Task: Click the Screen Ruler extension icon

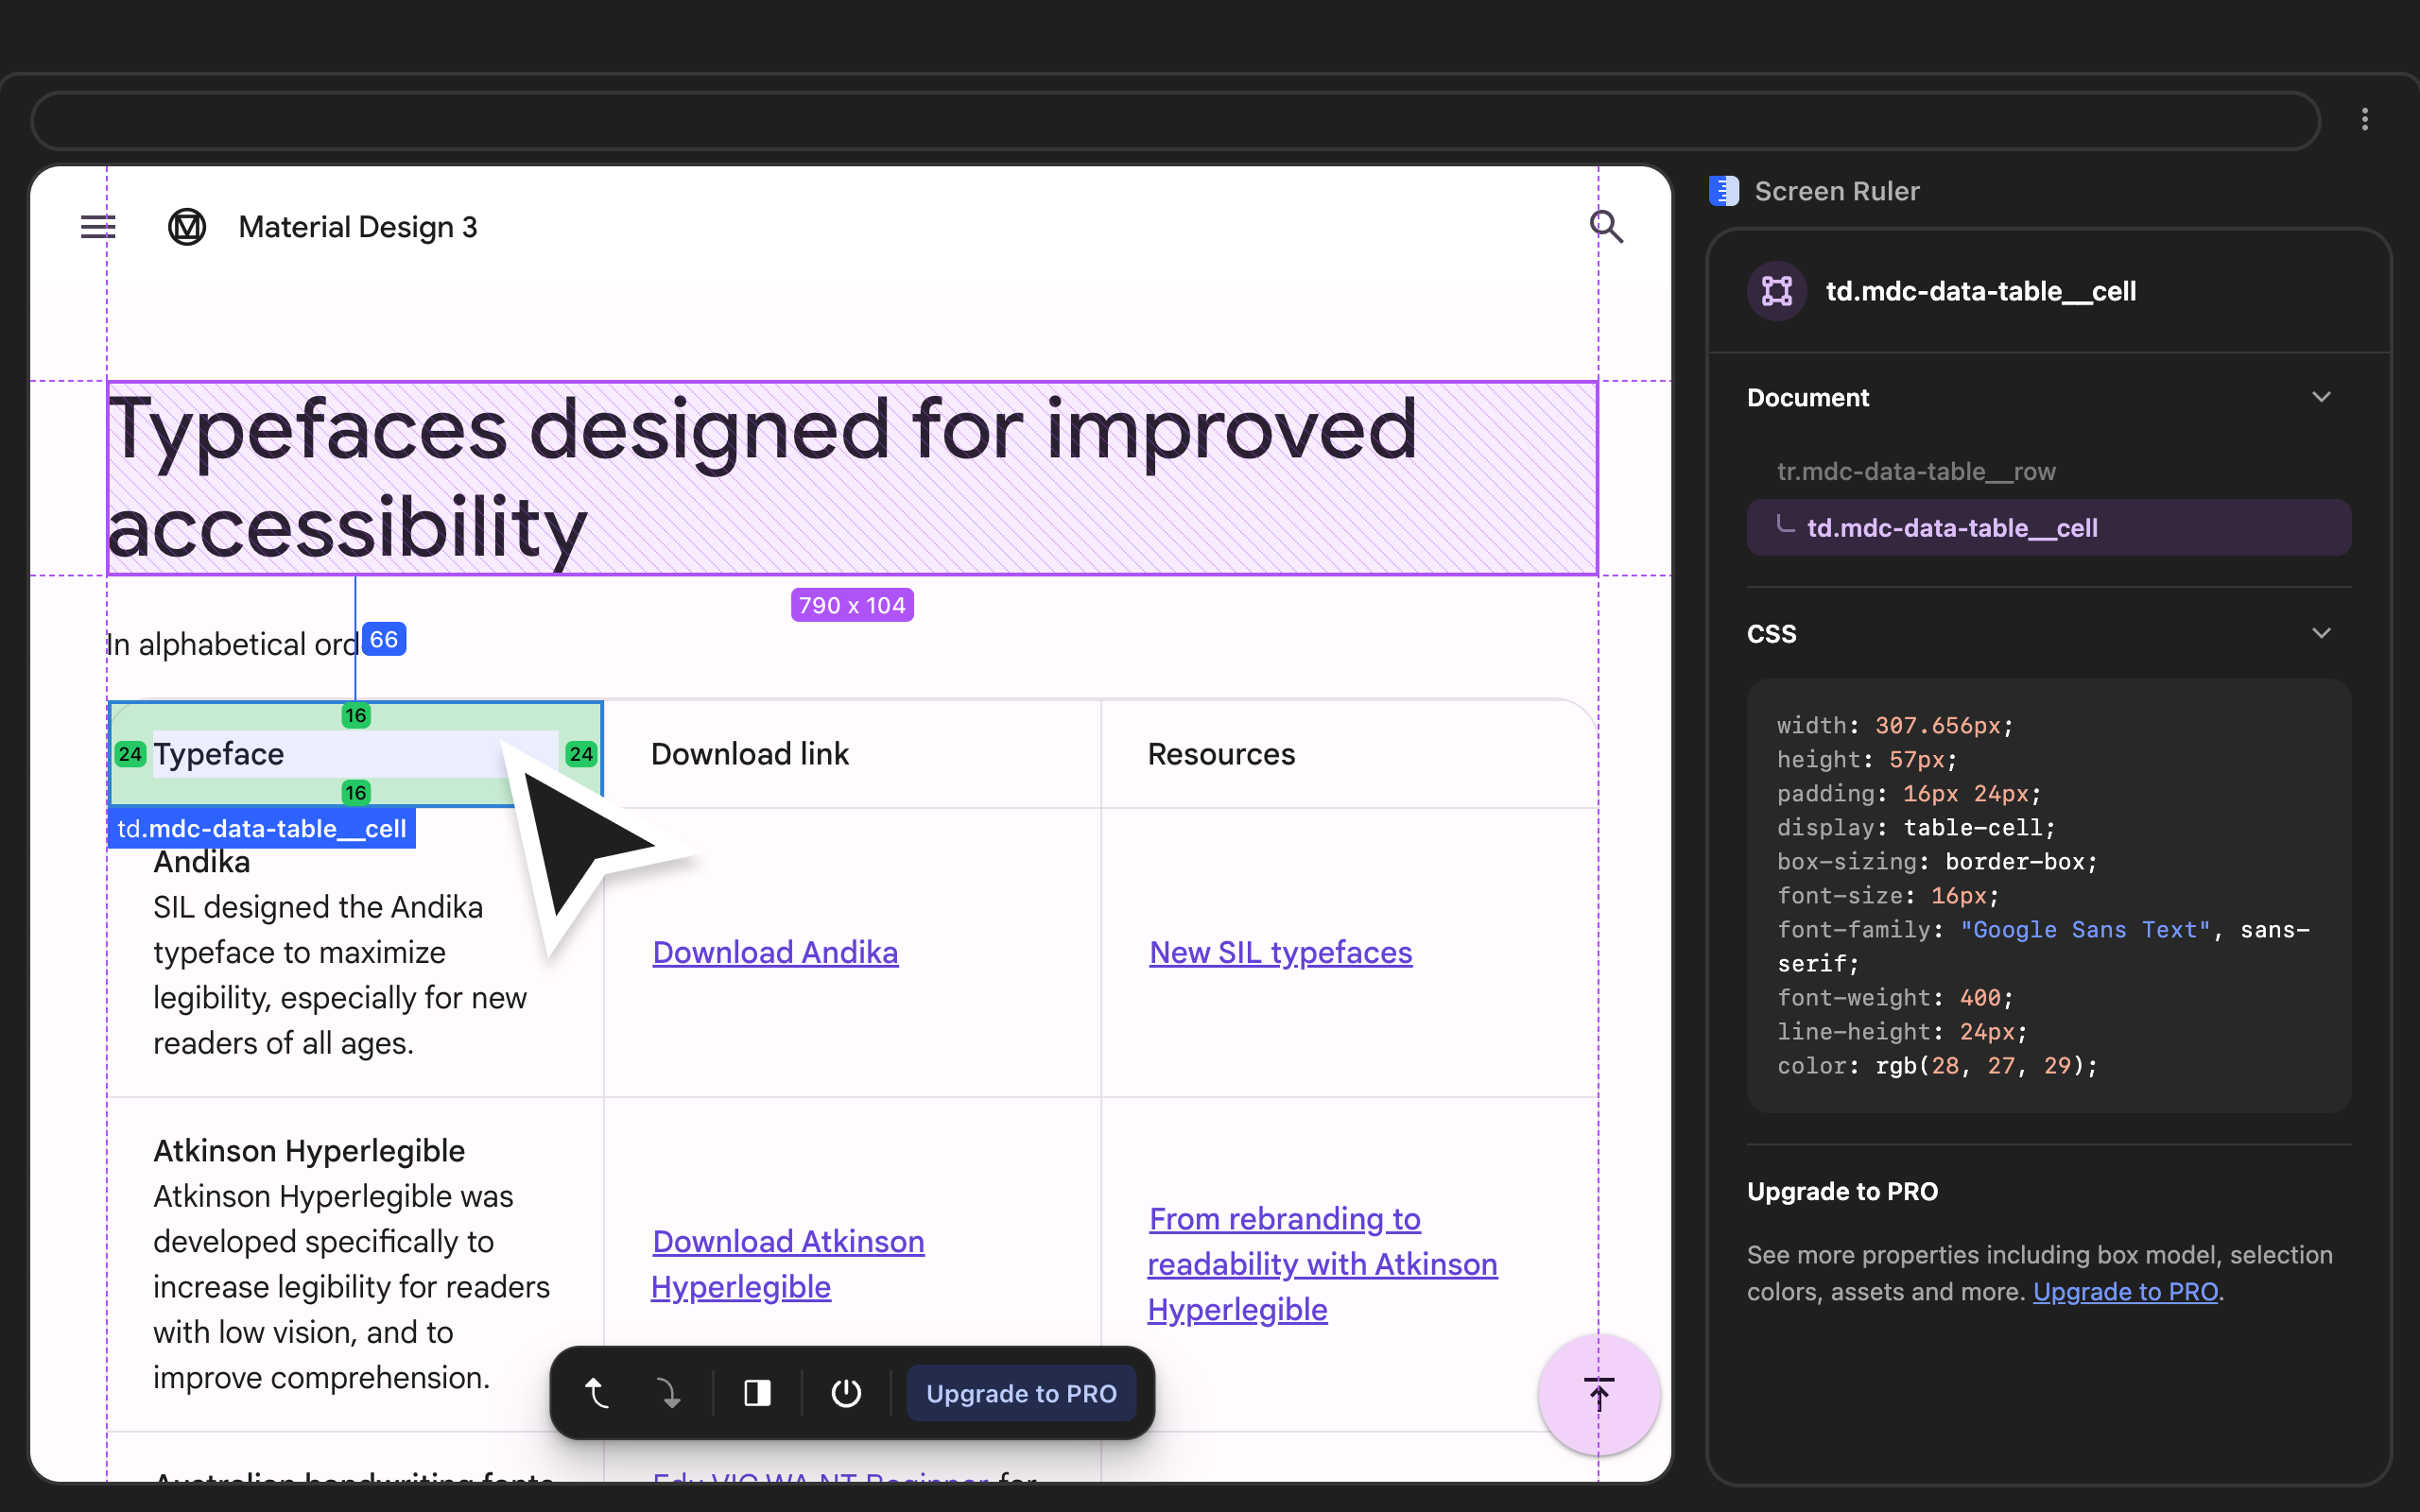Action: click(x=1724, y=191)
